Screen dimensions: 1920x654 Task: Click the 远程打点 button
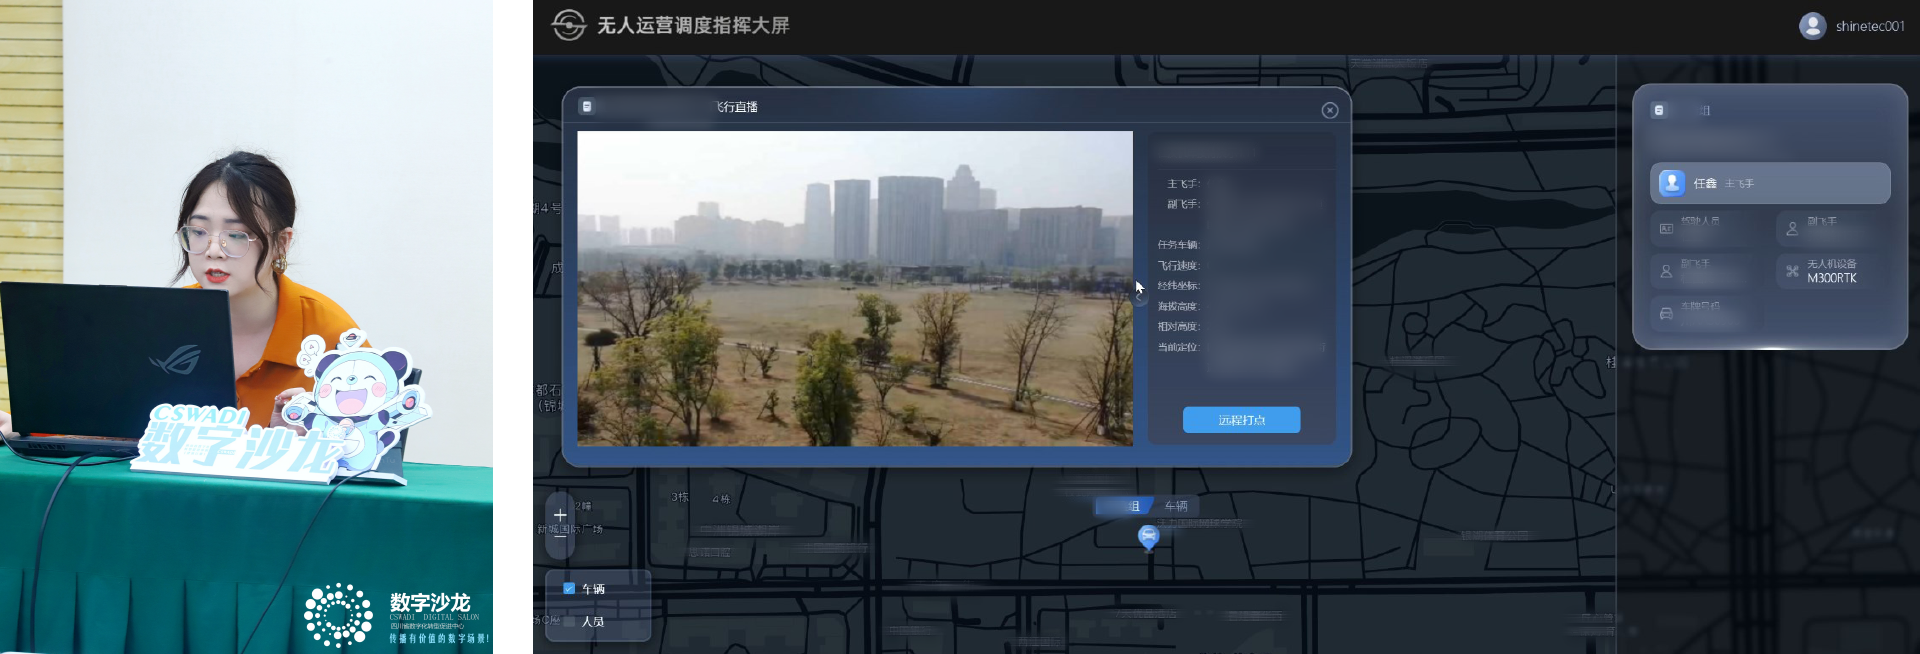[1241, 420]
